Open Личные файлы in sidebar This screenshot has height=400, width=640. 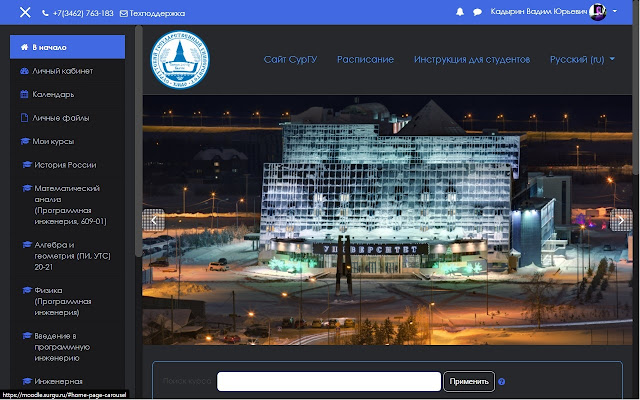pos(67,118)
